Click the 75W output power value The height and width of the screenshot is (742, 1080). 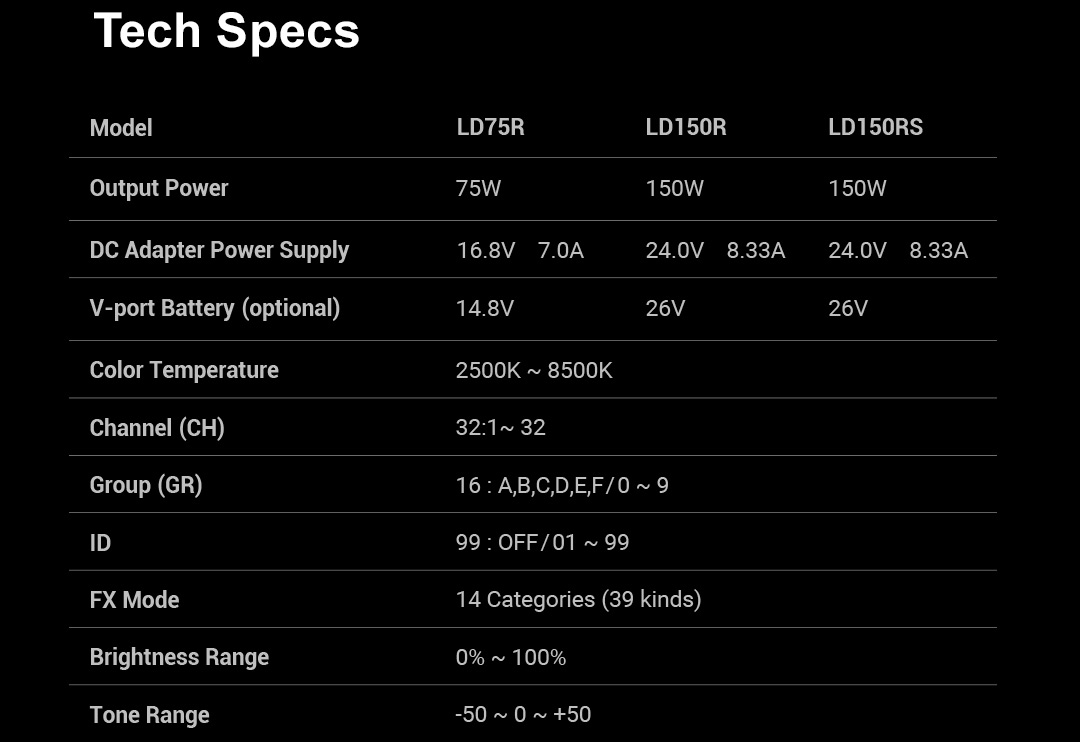(x=478, y=188)
